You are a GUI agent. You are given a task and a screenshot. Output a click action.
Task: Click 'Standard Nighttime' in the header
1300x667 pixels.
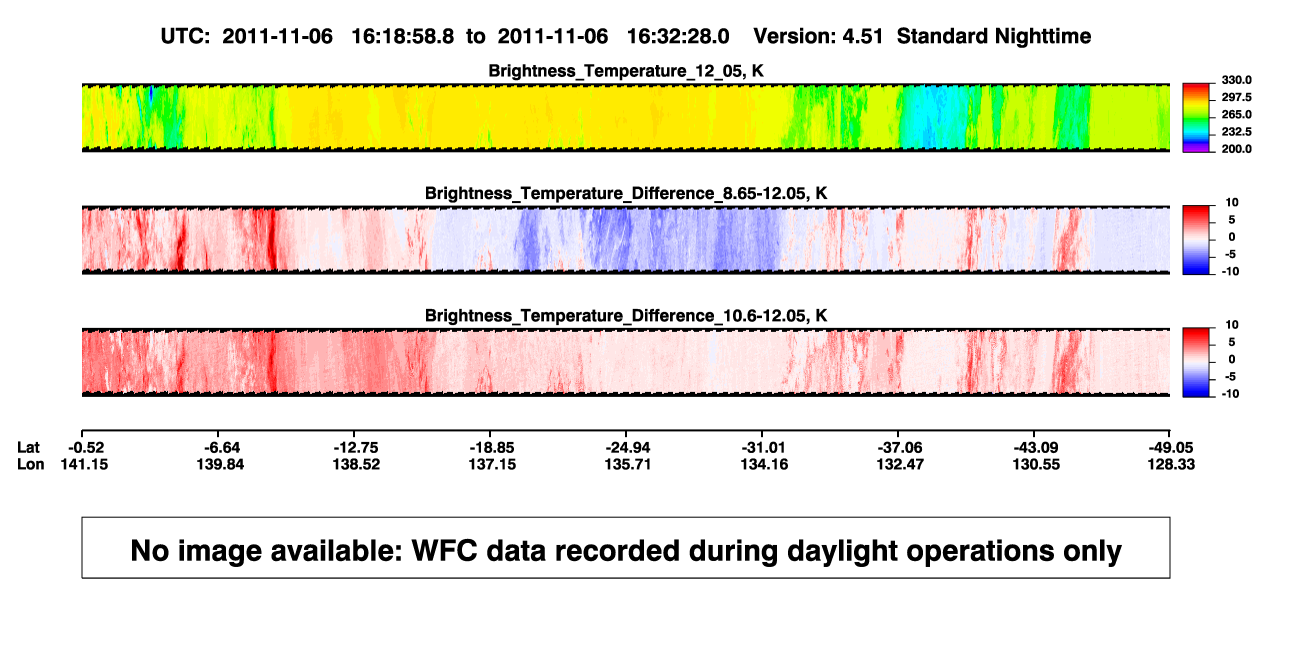pyautogui.click(x=994, y=36)
